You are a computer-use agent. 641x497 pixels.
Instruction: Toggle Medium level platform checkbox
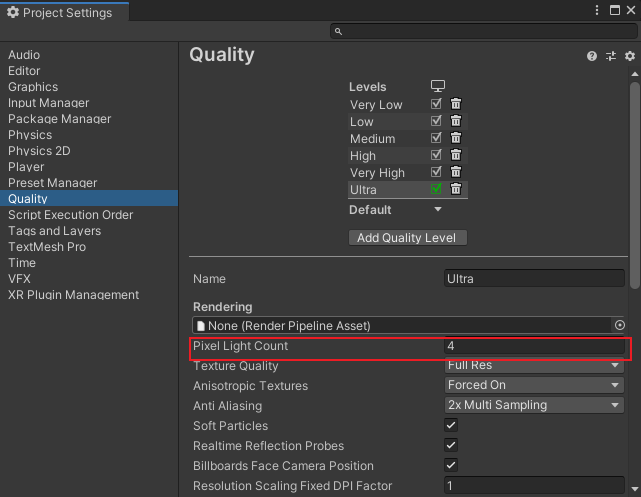click(x=436, y=138)
